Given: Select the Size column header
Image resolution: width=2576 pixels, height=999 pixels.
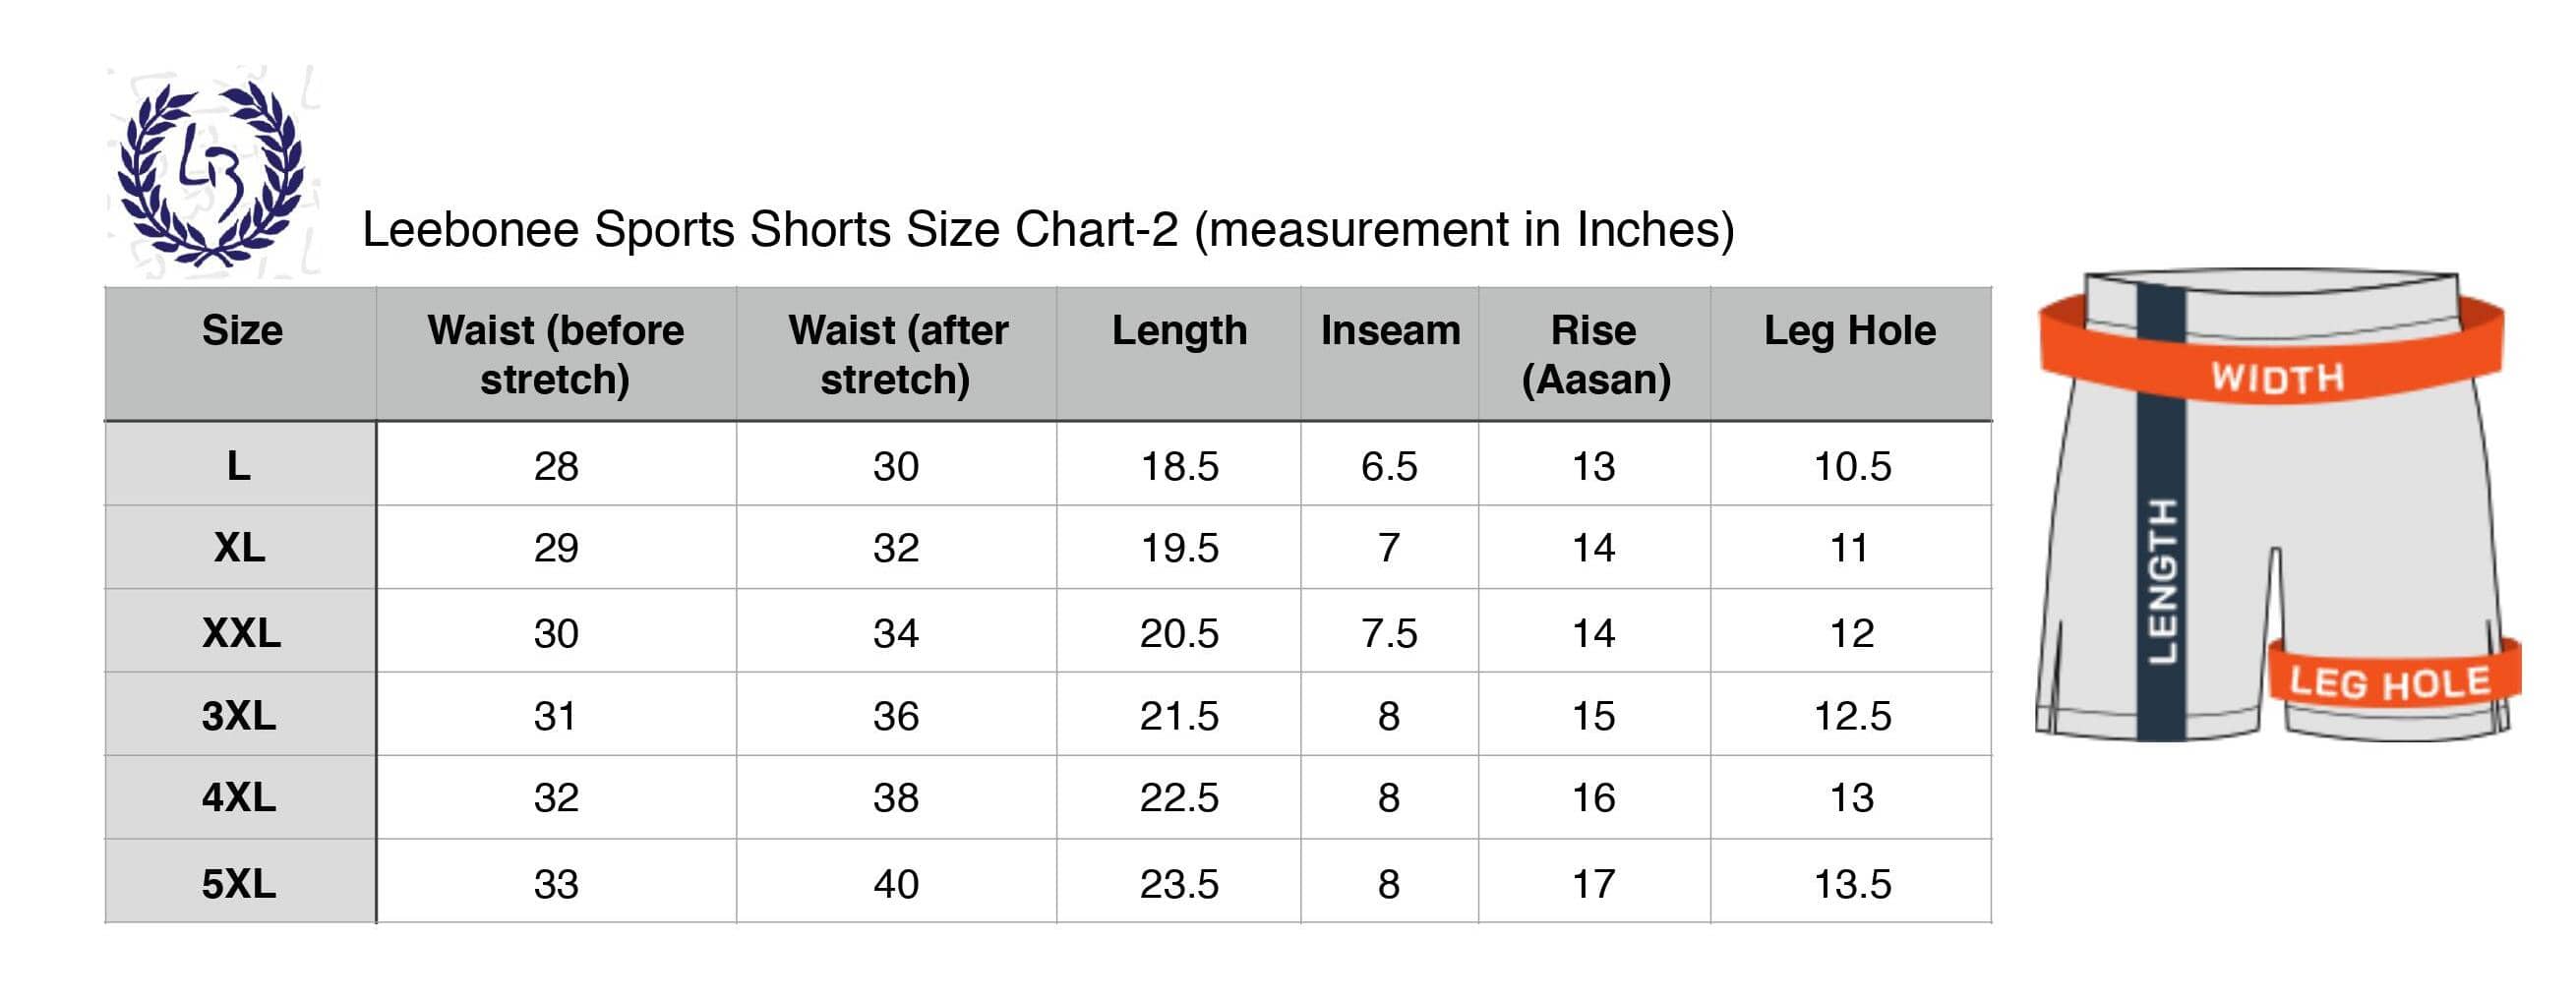Looking at the screenshot, I should (241, 331).
